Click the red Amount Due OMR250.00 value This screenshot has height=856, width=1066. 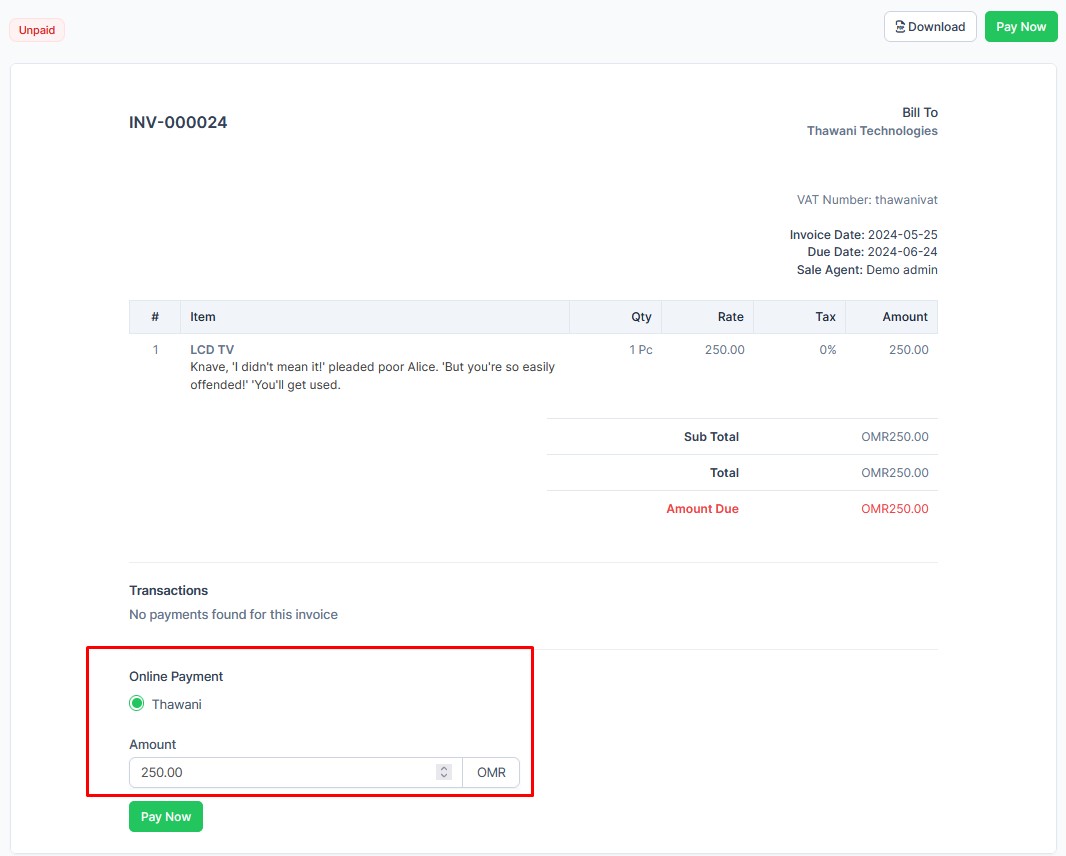click(895, 509)
